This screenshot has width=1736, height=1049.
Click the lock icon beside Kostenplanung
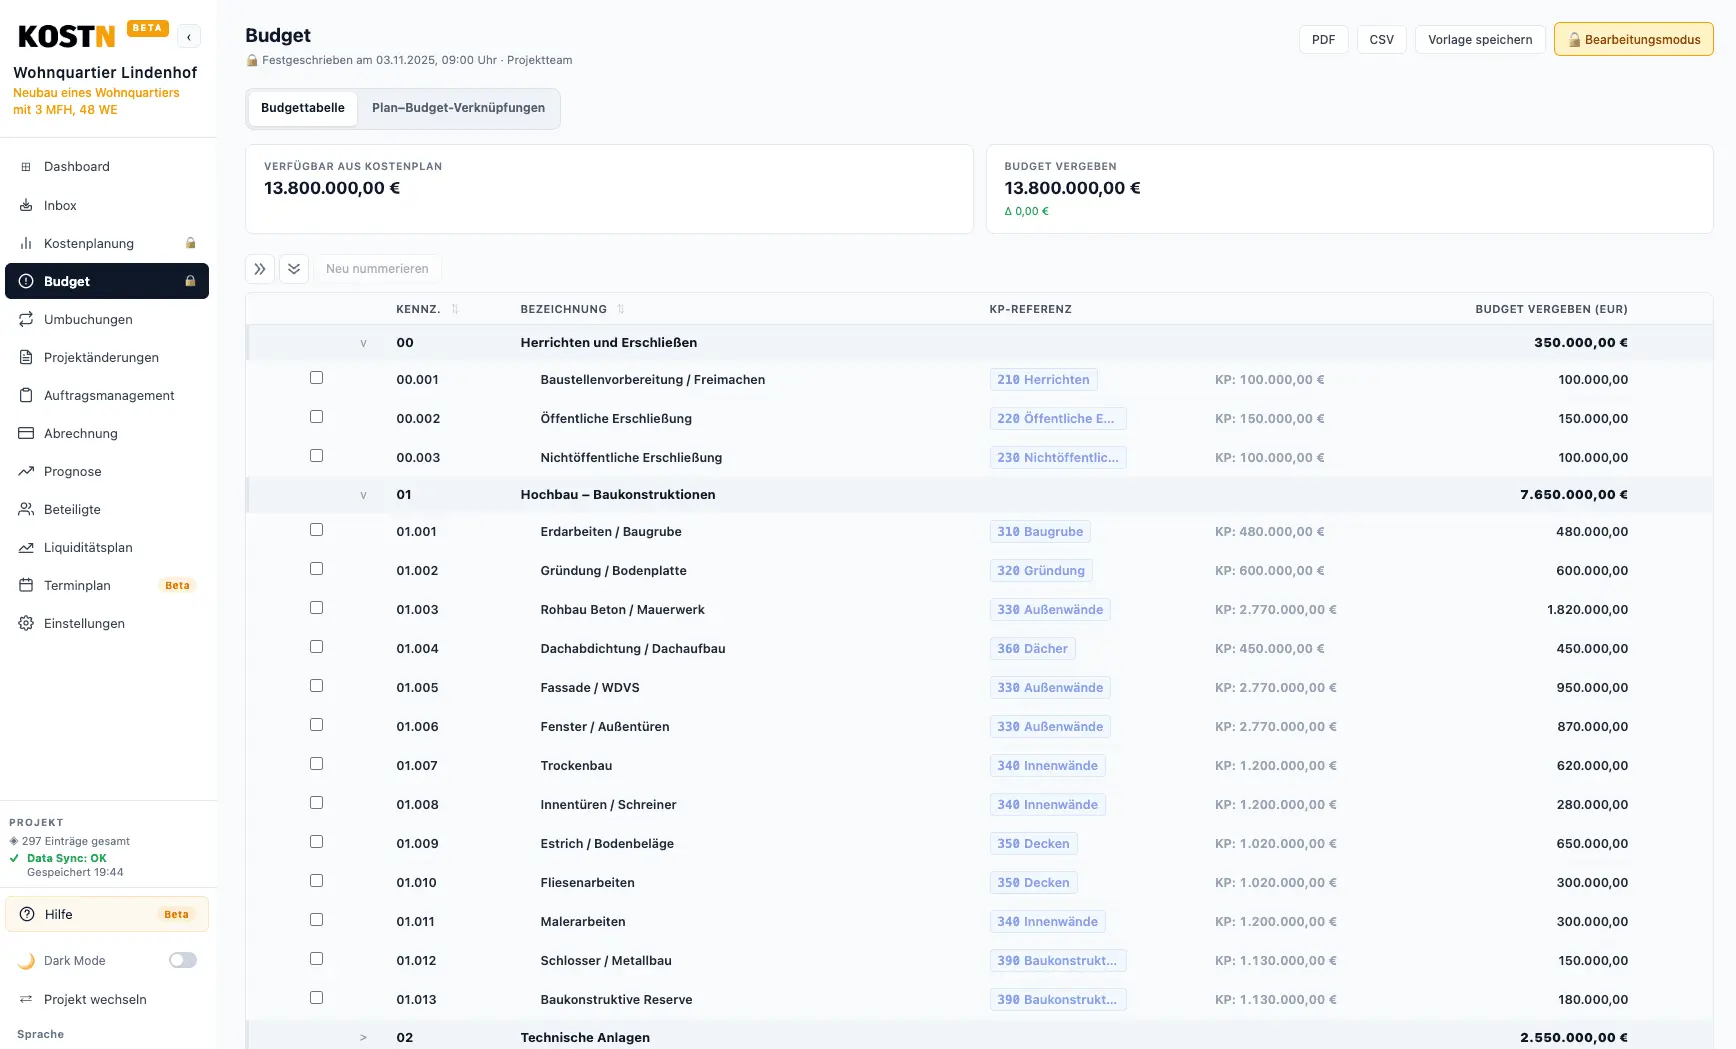pos(190,243)
